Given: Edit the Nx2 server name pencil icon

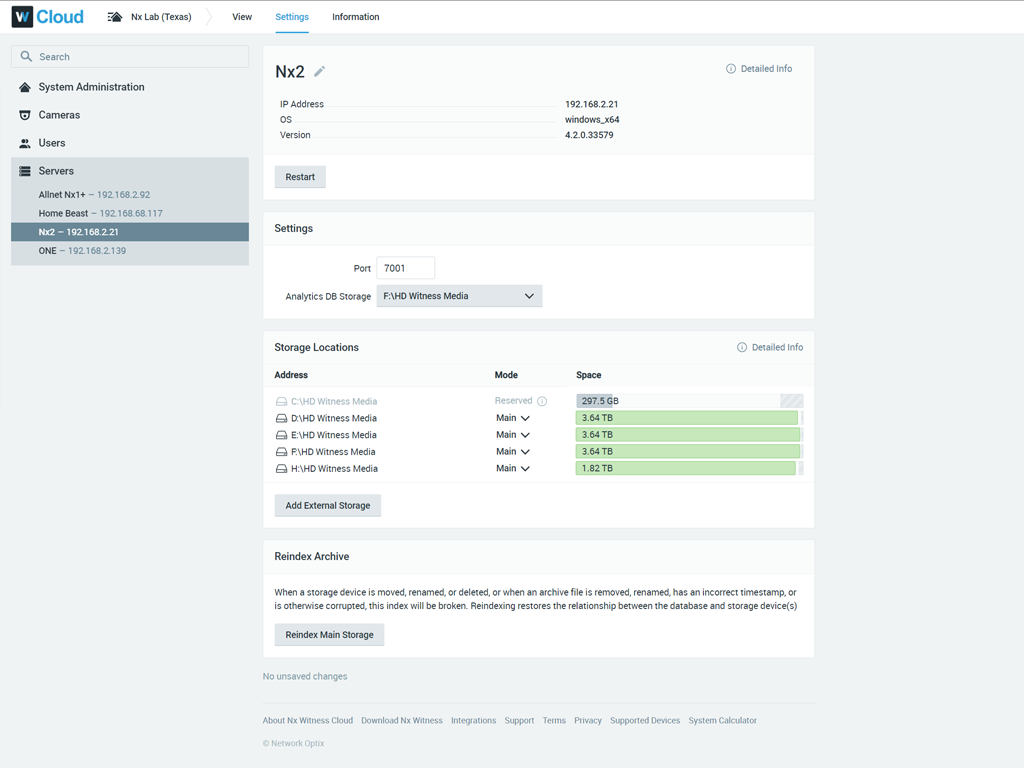Looking at the screenshot, I should 319,71.
